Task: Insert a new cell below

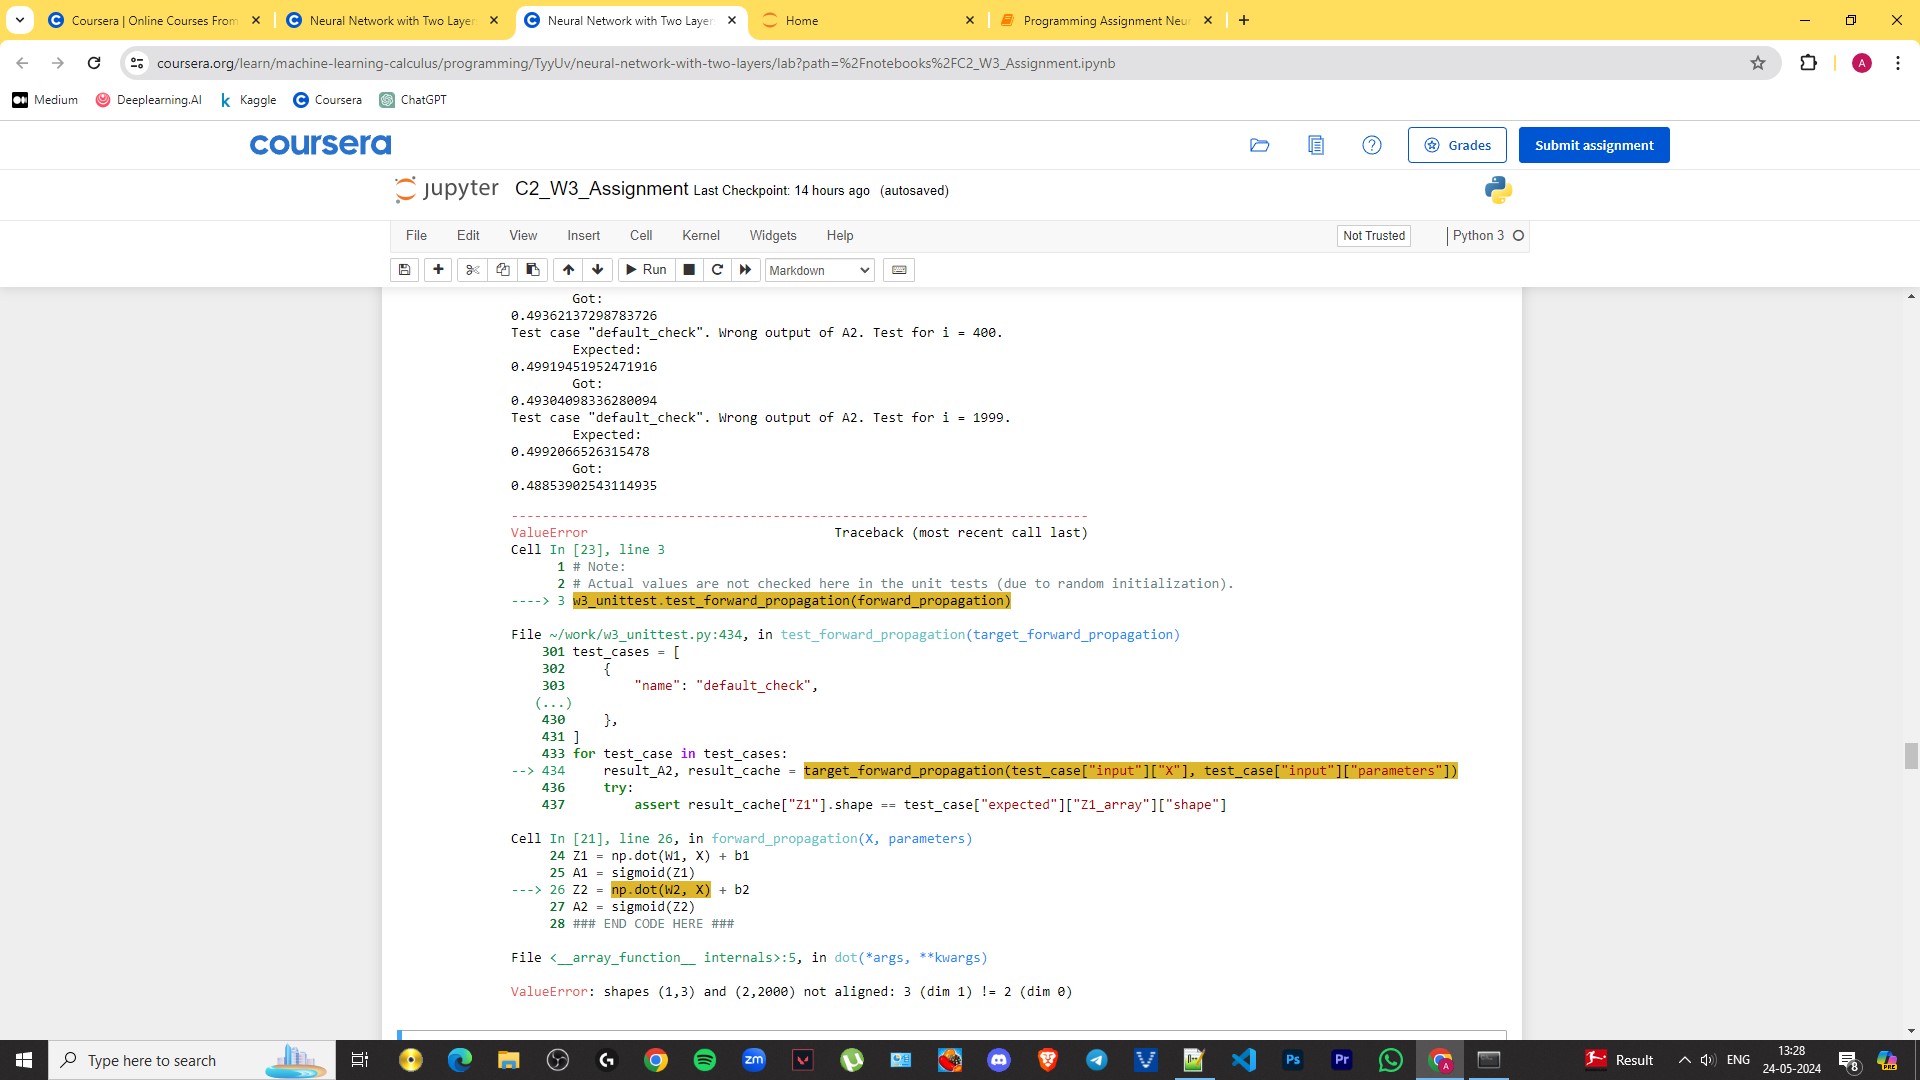Action: pos(438,270)
